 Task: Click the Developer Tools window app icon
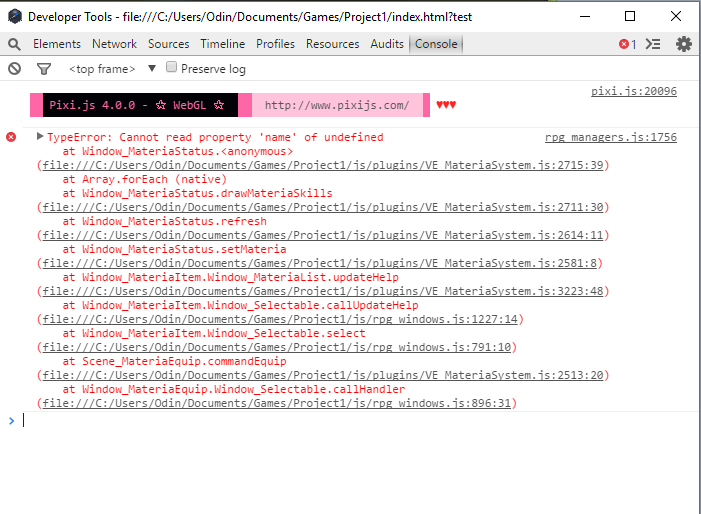click(x=15, y=17)
